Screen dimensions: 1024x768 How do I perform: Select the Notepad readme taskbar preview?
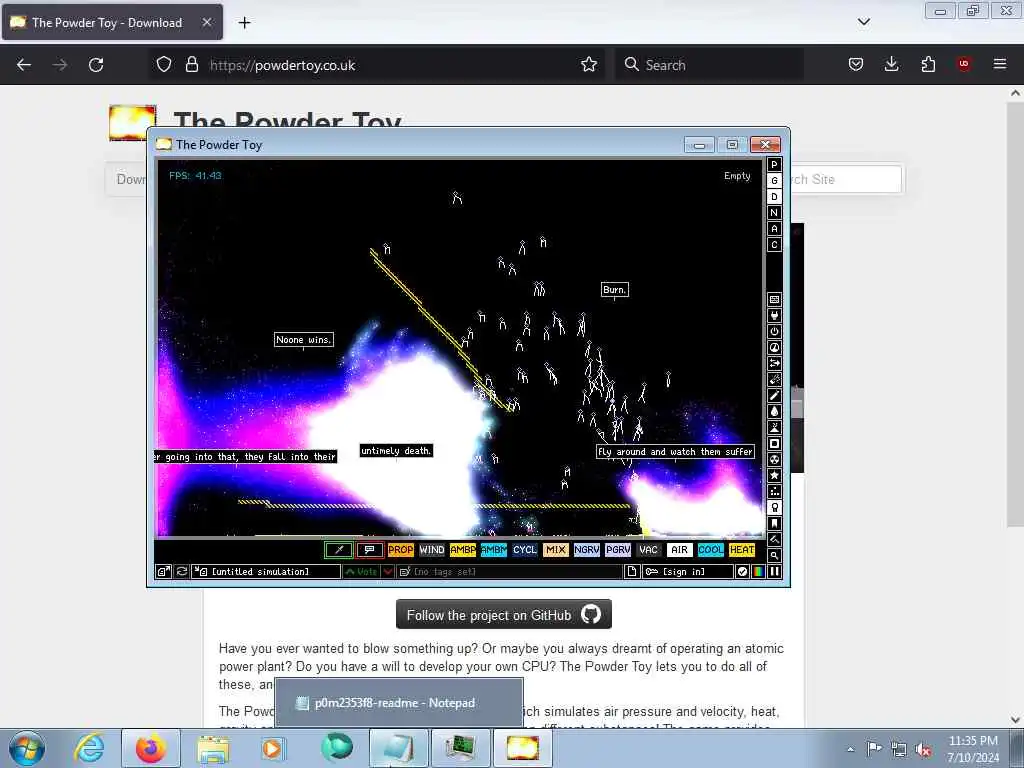coord(399,703)
